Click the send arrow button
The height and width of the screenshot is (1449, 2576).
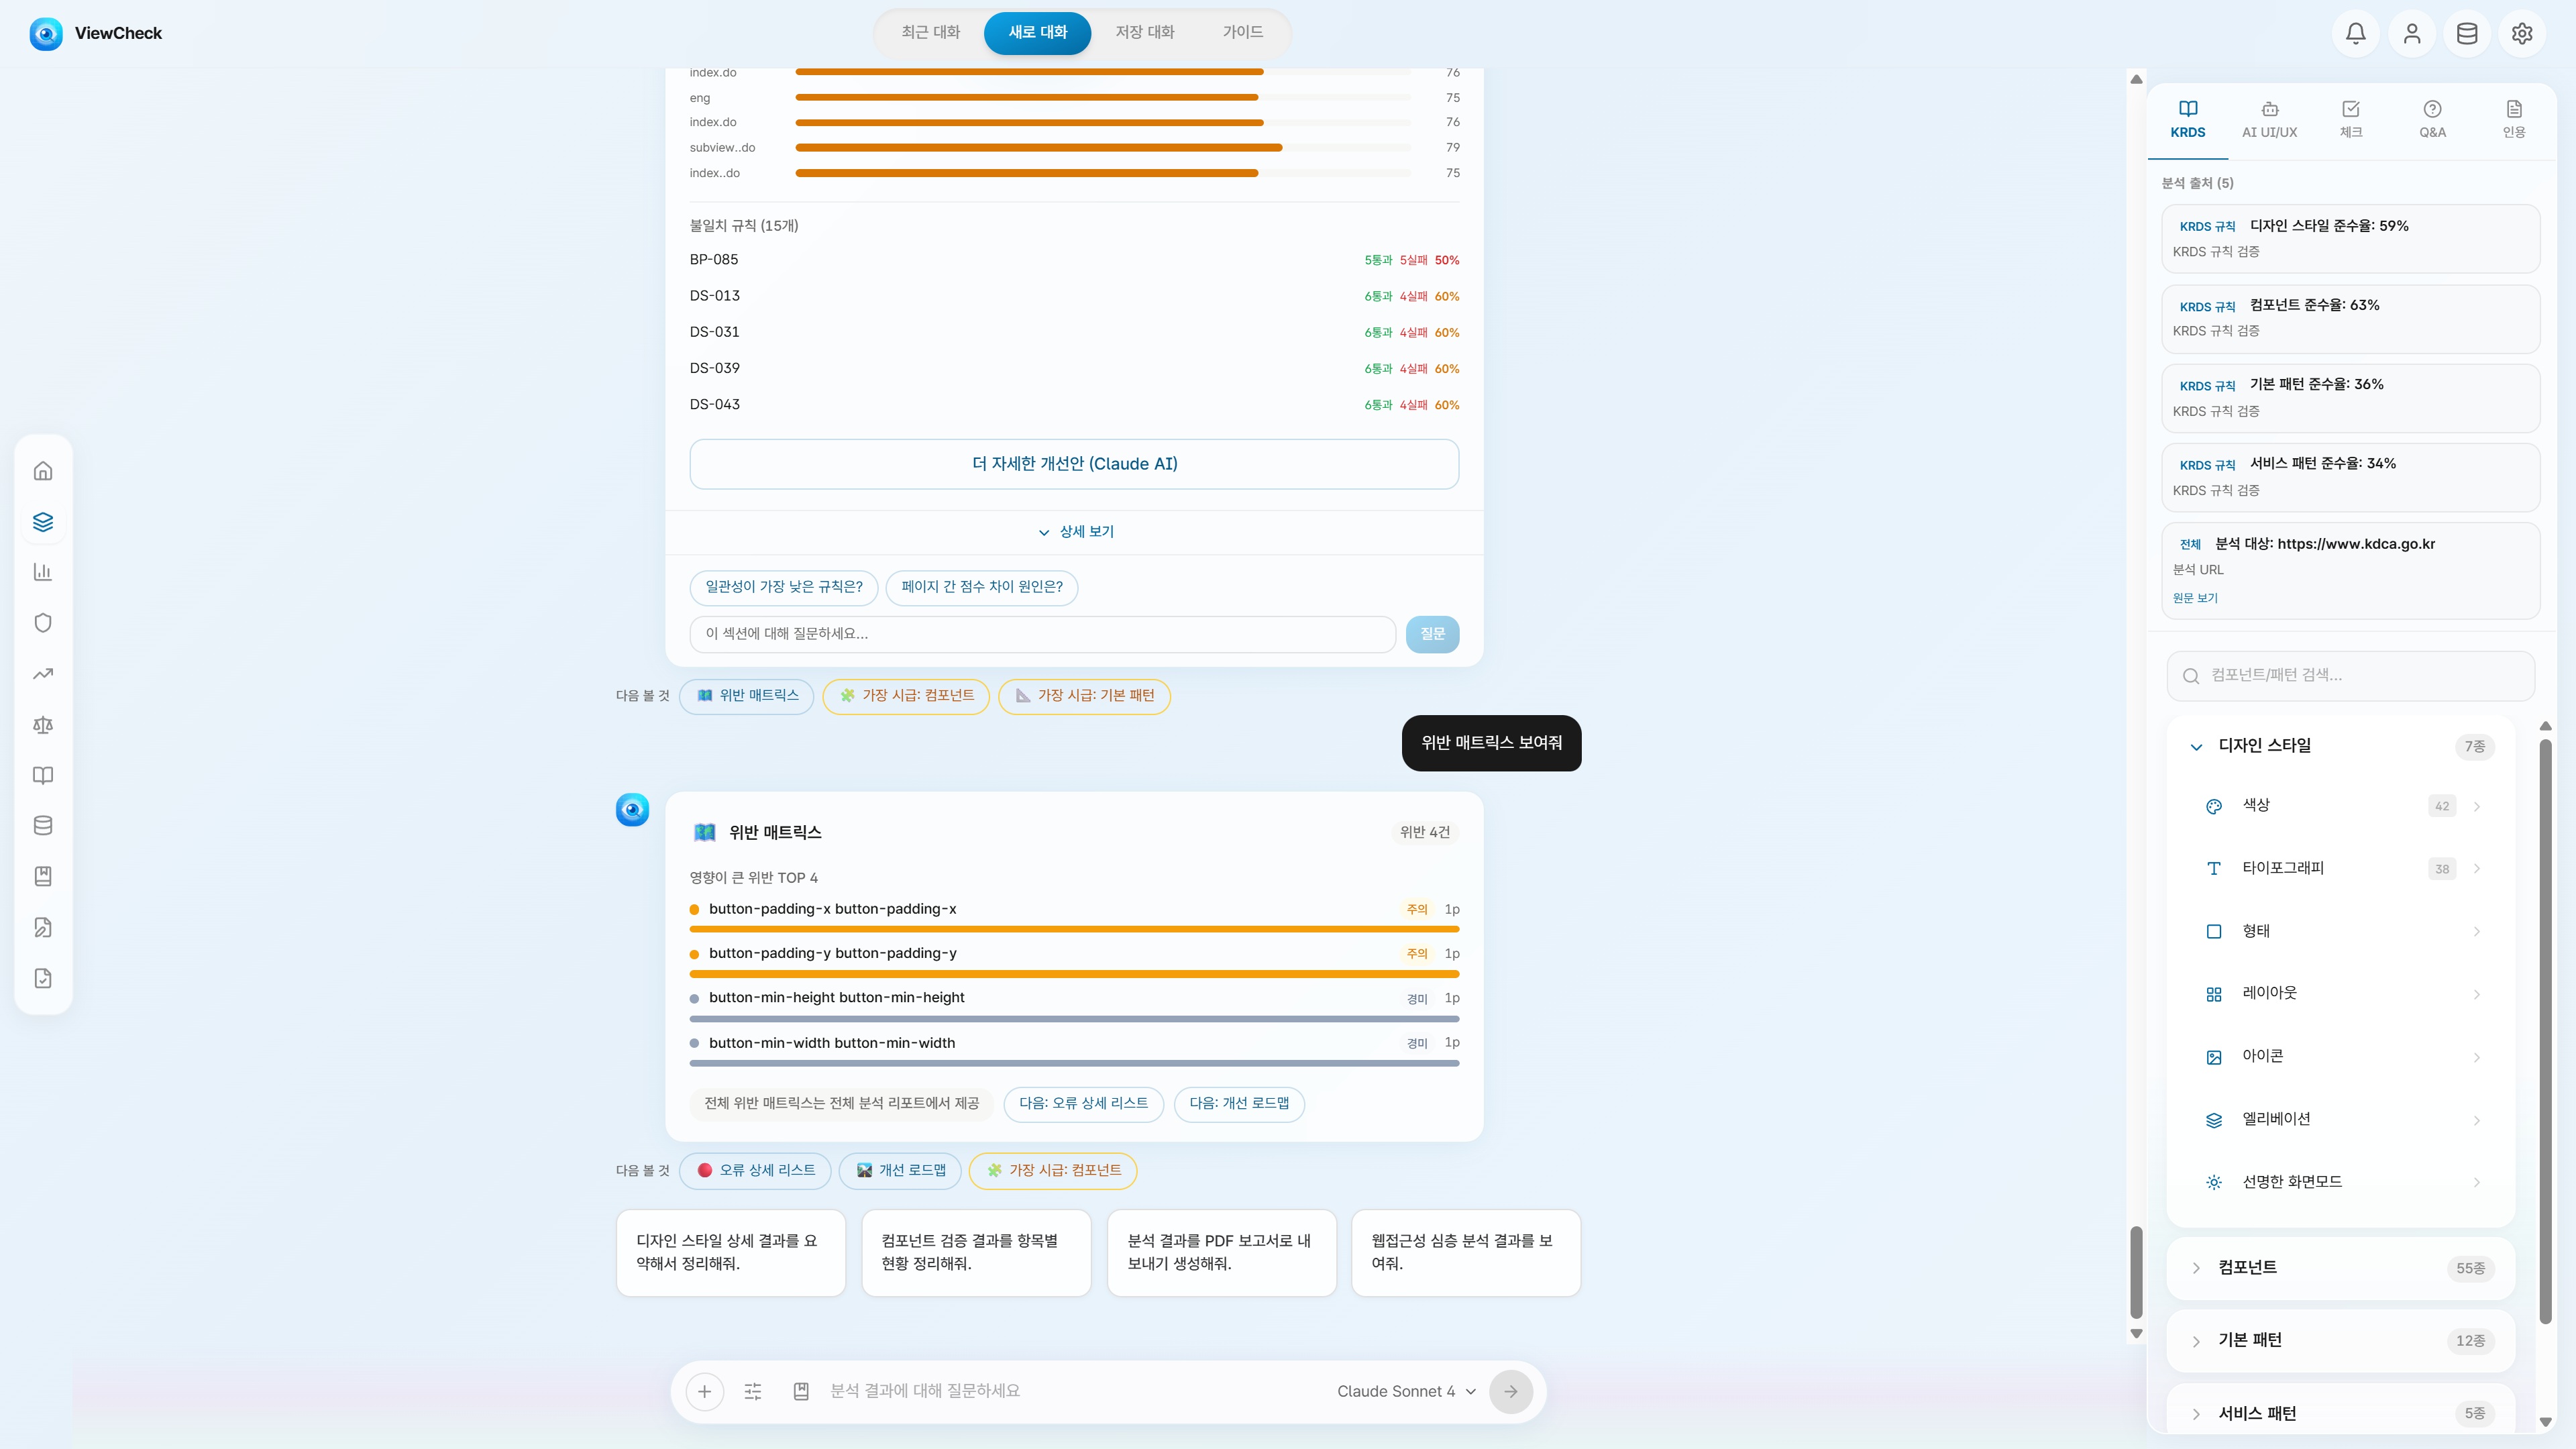tap(1511, 1391)
